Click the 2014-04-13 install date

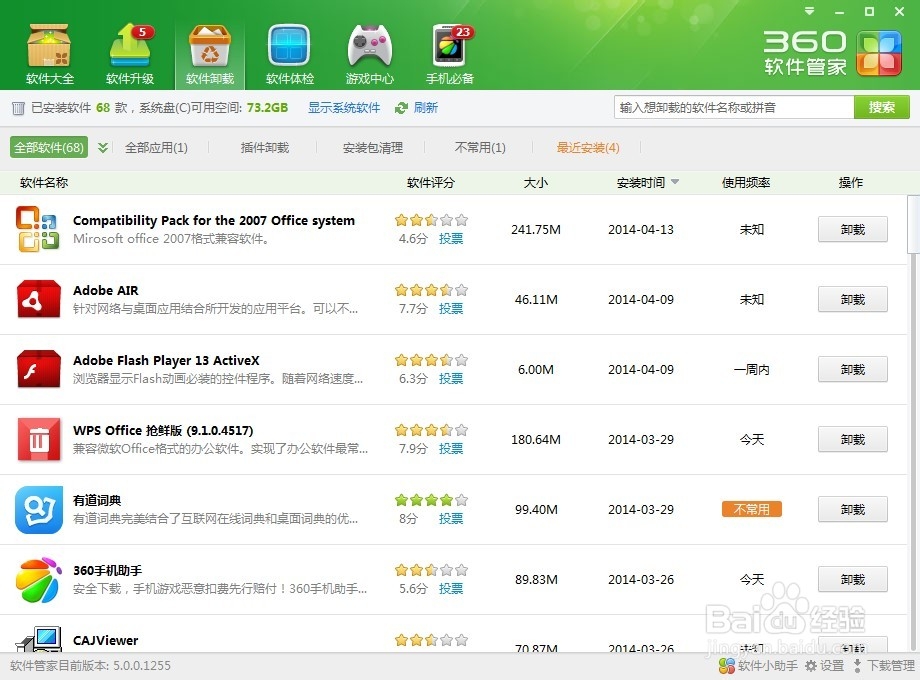(x=641, y=229)
